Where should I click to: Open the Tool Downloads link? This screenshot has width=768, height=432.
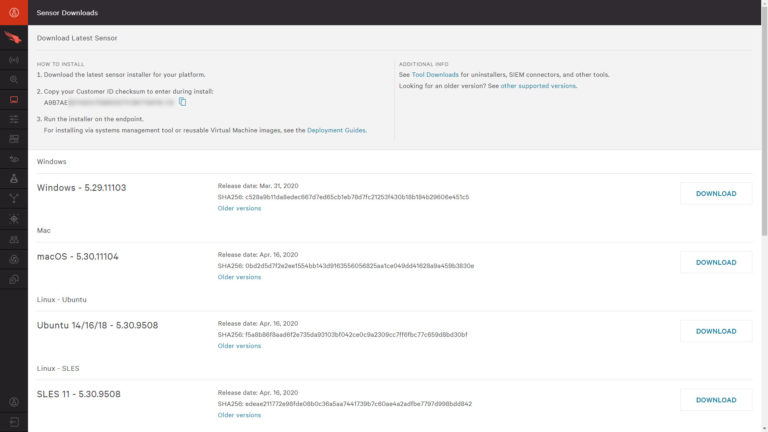[434, 75]
